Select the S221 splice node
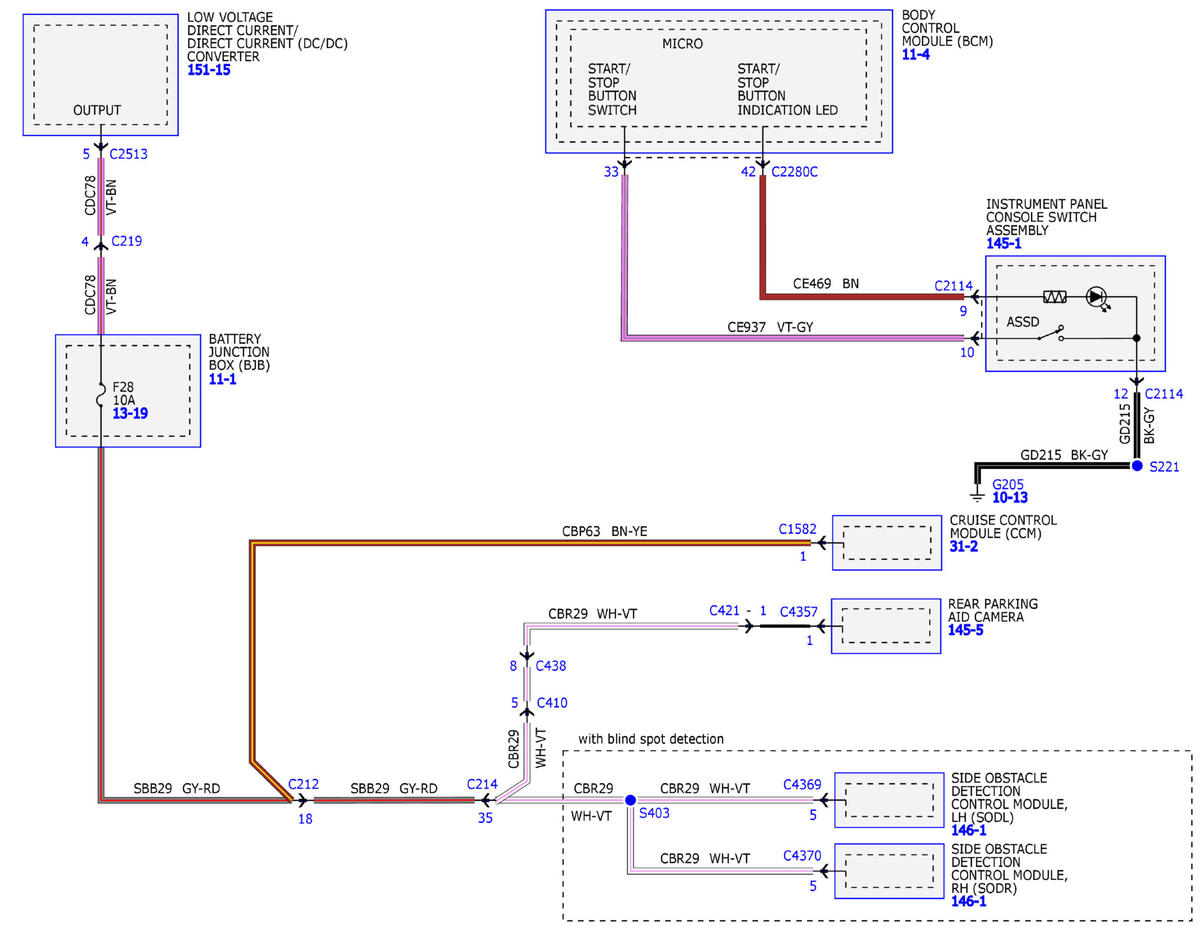Viewport: 1200px width, 927px height. [x=1136, y=466]
